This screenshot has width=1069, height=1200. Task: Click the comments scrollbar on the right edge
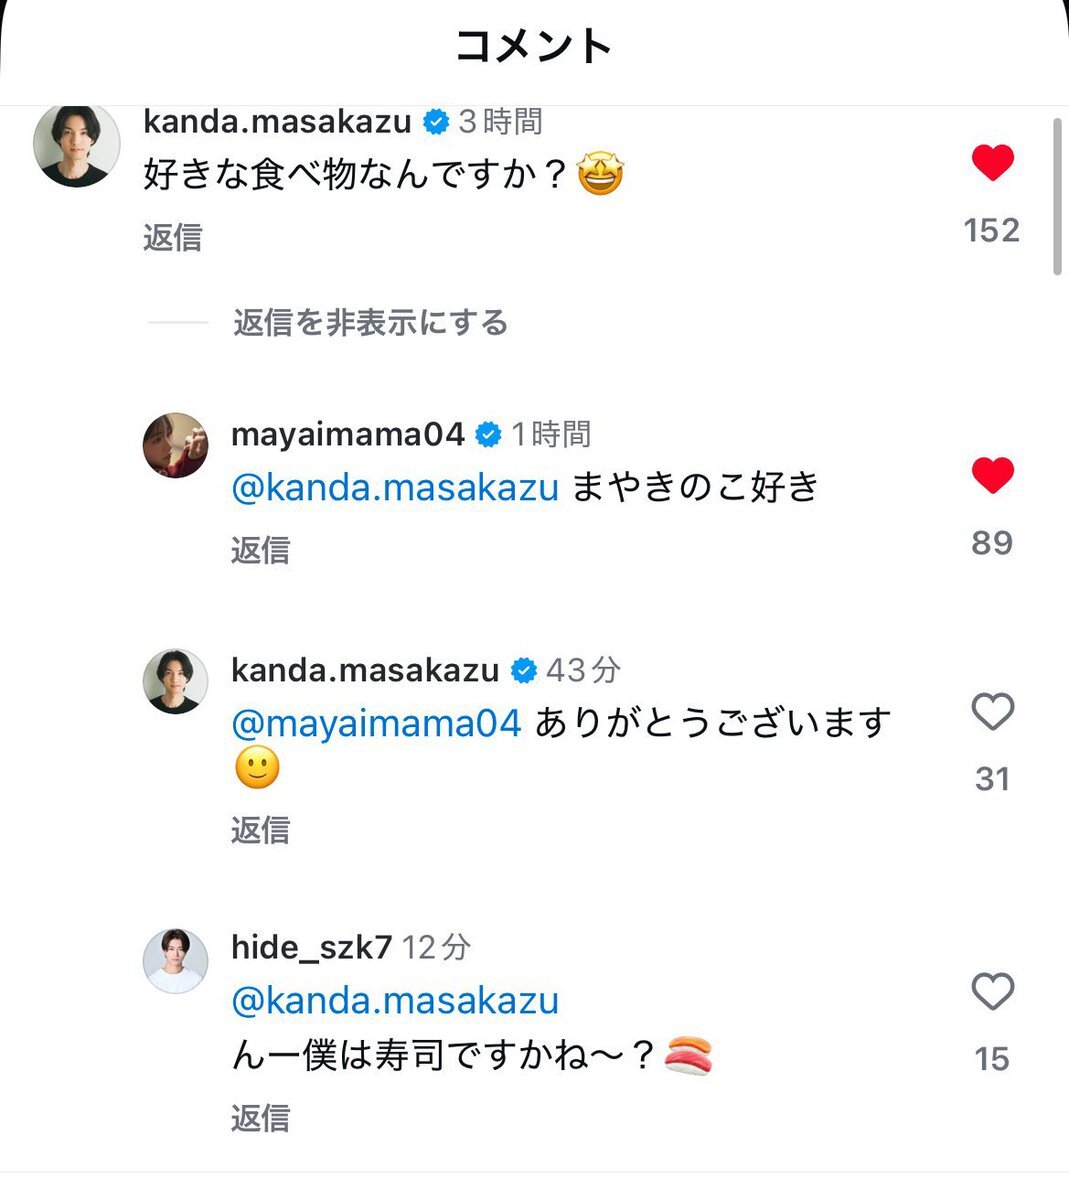click(x=1057, y=196)
